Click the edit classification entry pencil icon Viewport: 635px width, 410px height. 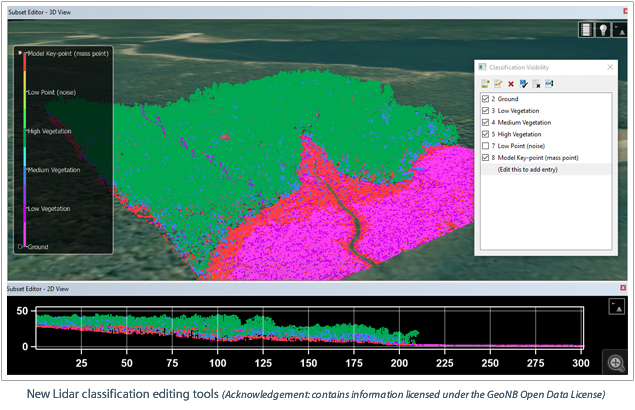(x=498, y=83)
